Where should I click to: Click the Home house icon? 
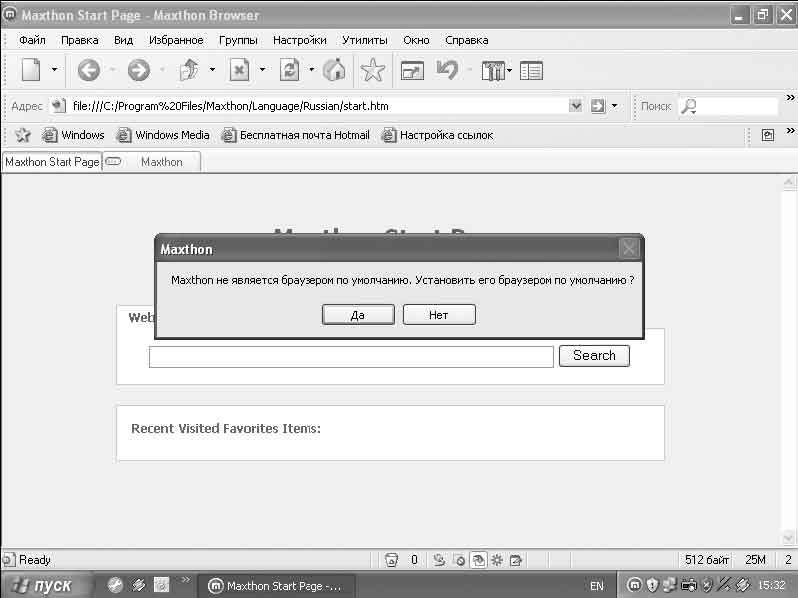coord(334,70)
